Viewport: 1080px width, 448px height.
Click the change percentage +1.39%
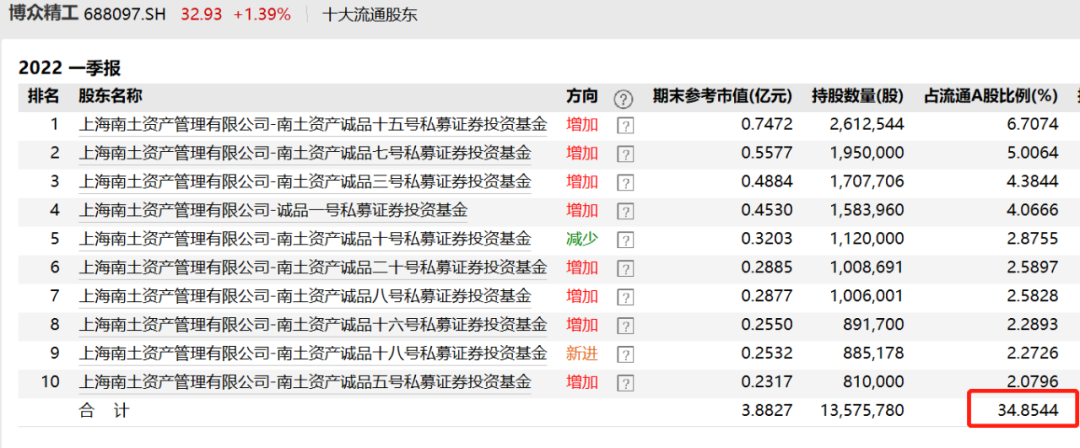[x=262, y=14]
